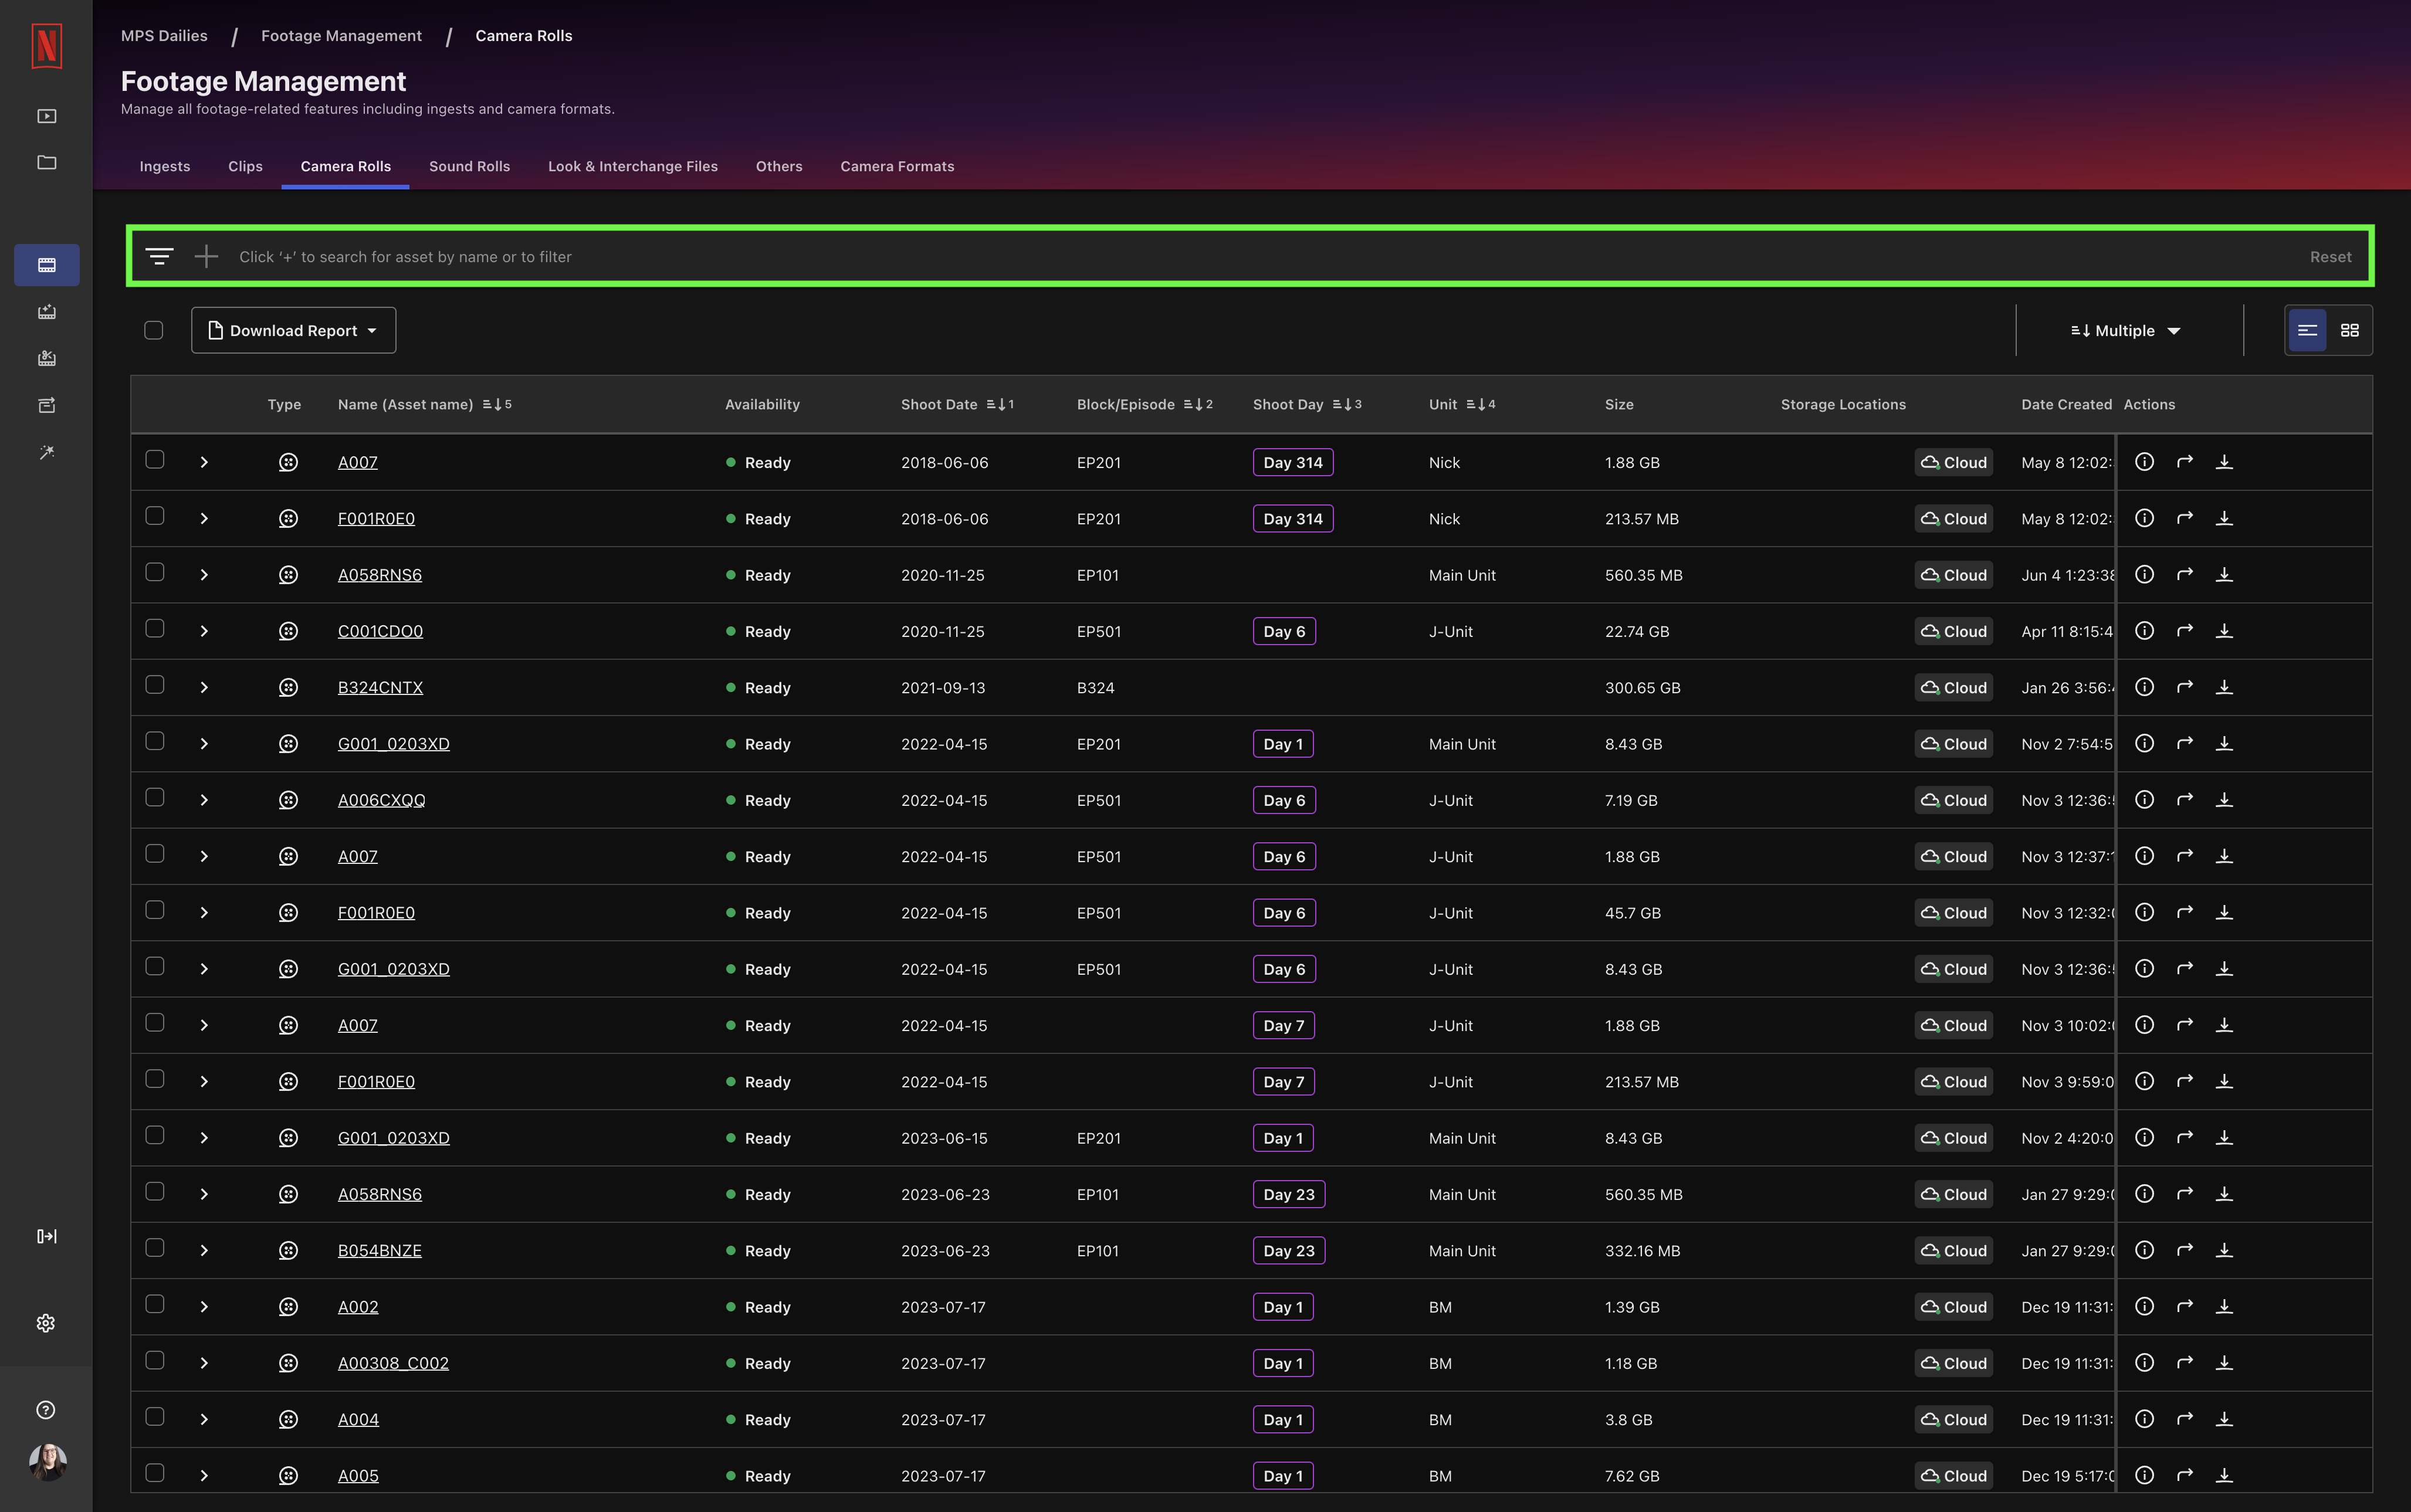2411x1512 pixels.
Task: Click the filter icon in the search bar
Action: [160, 256]
